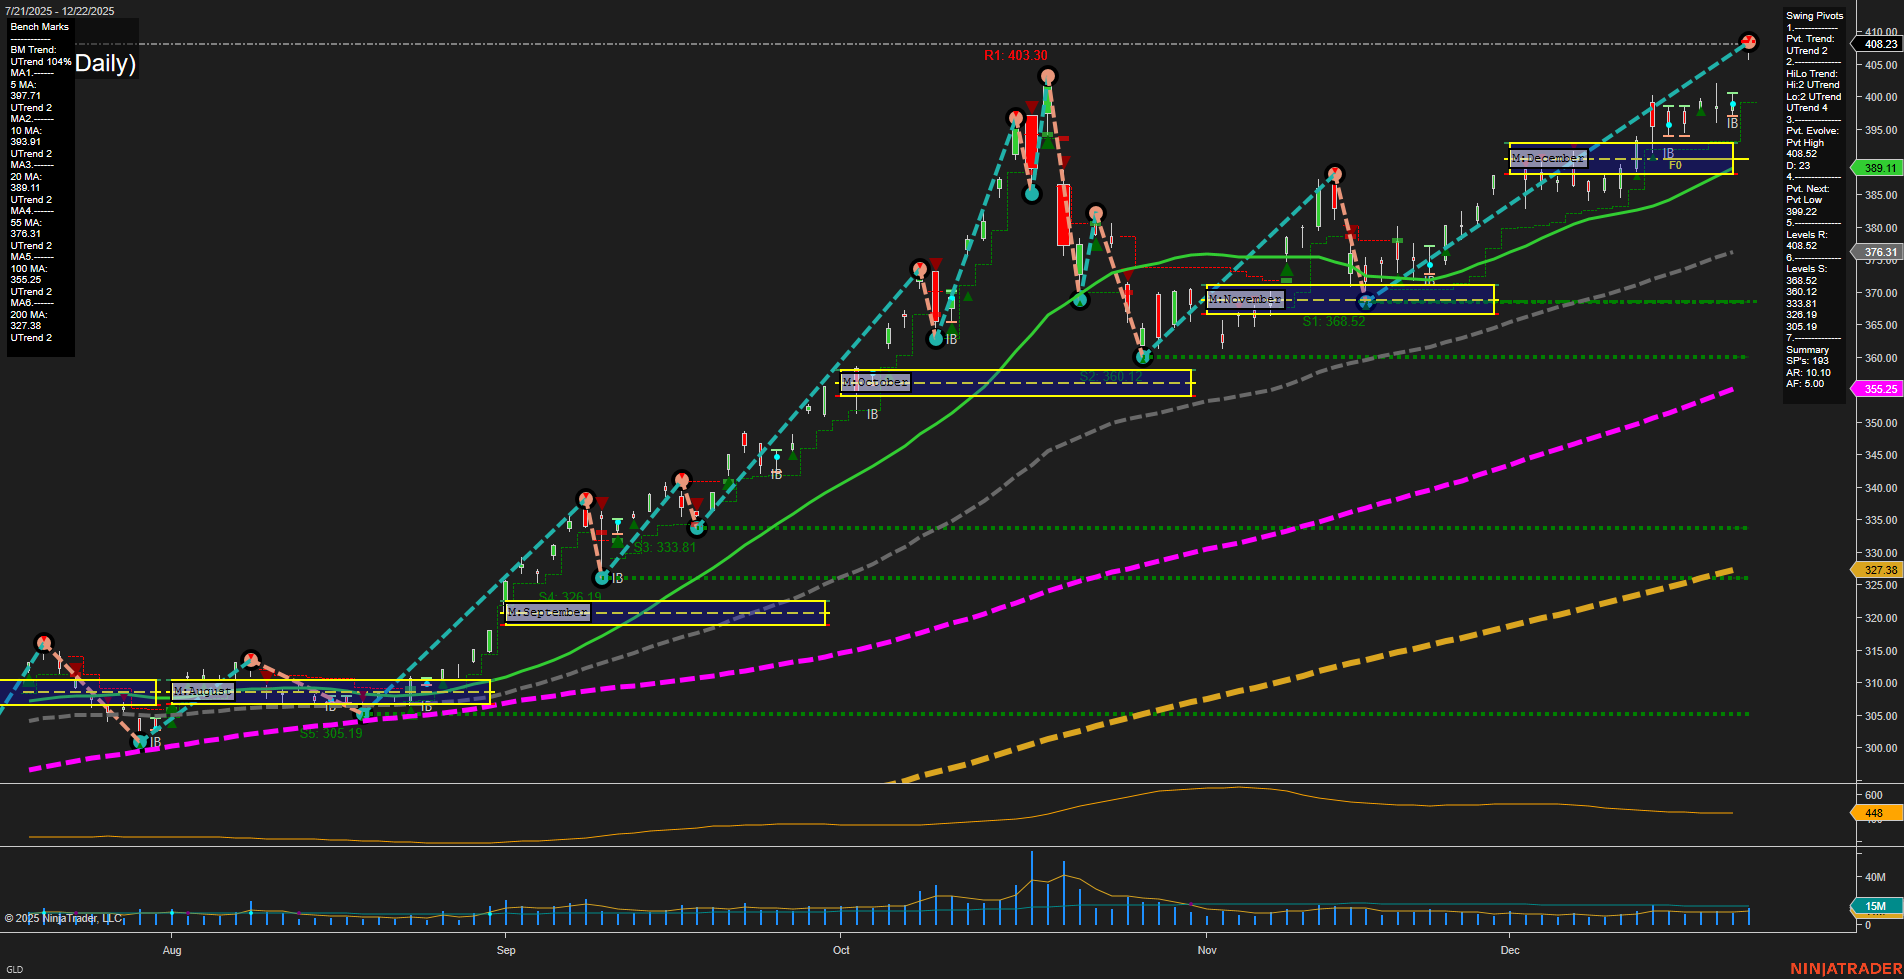Click the Dec label on the time axis
The height and width of the screenshot is (979, 1904).
1510,950
